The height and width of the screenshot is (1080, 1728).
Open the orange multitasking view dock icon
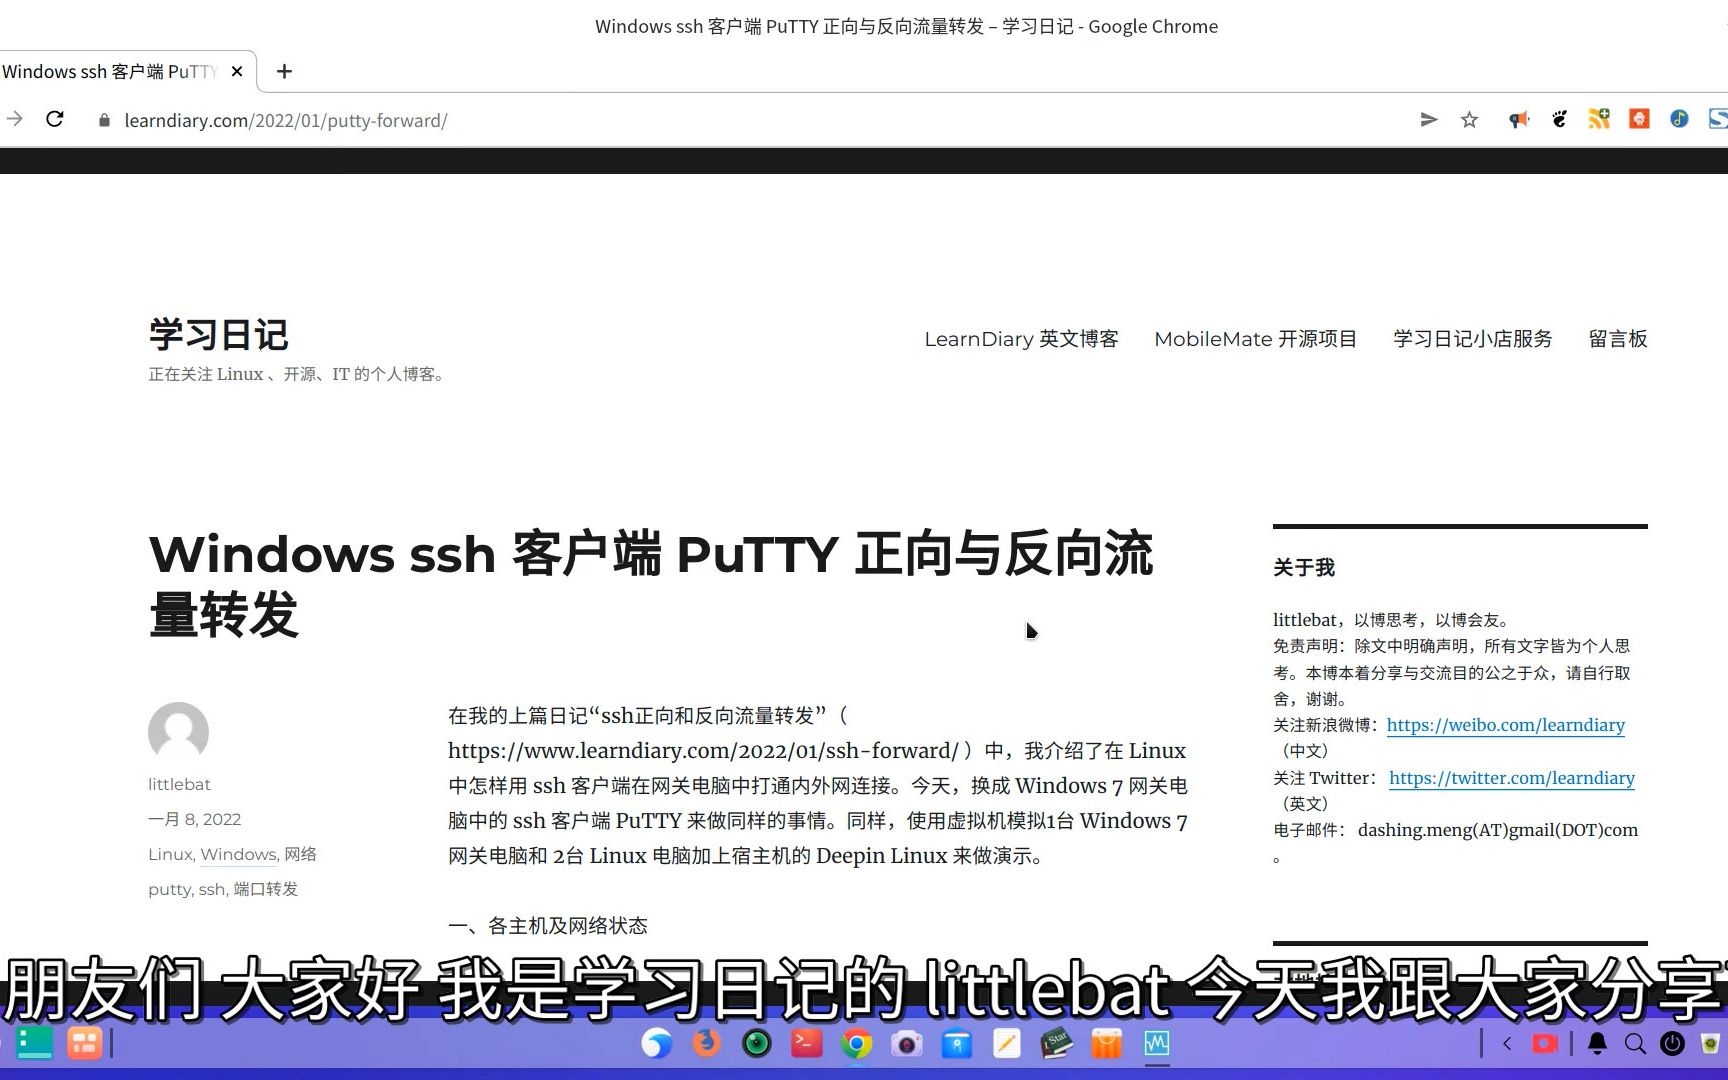(x=84, y=1043)
